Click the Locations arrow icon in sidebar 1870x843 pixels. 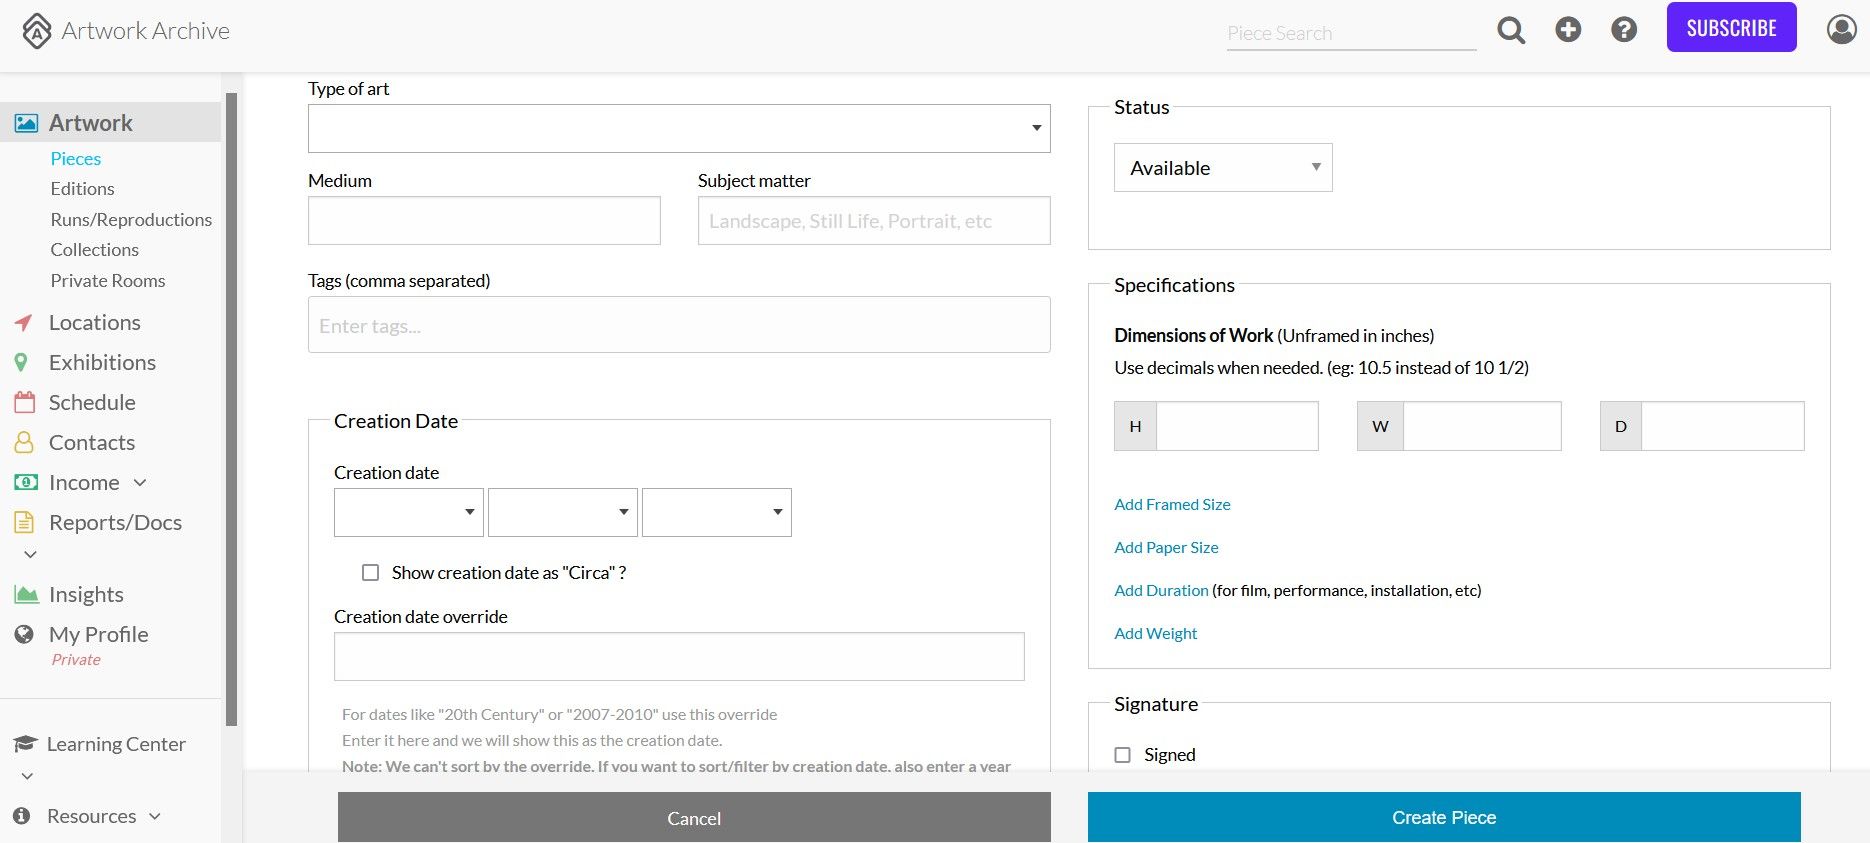click(24, 323)
